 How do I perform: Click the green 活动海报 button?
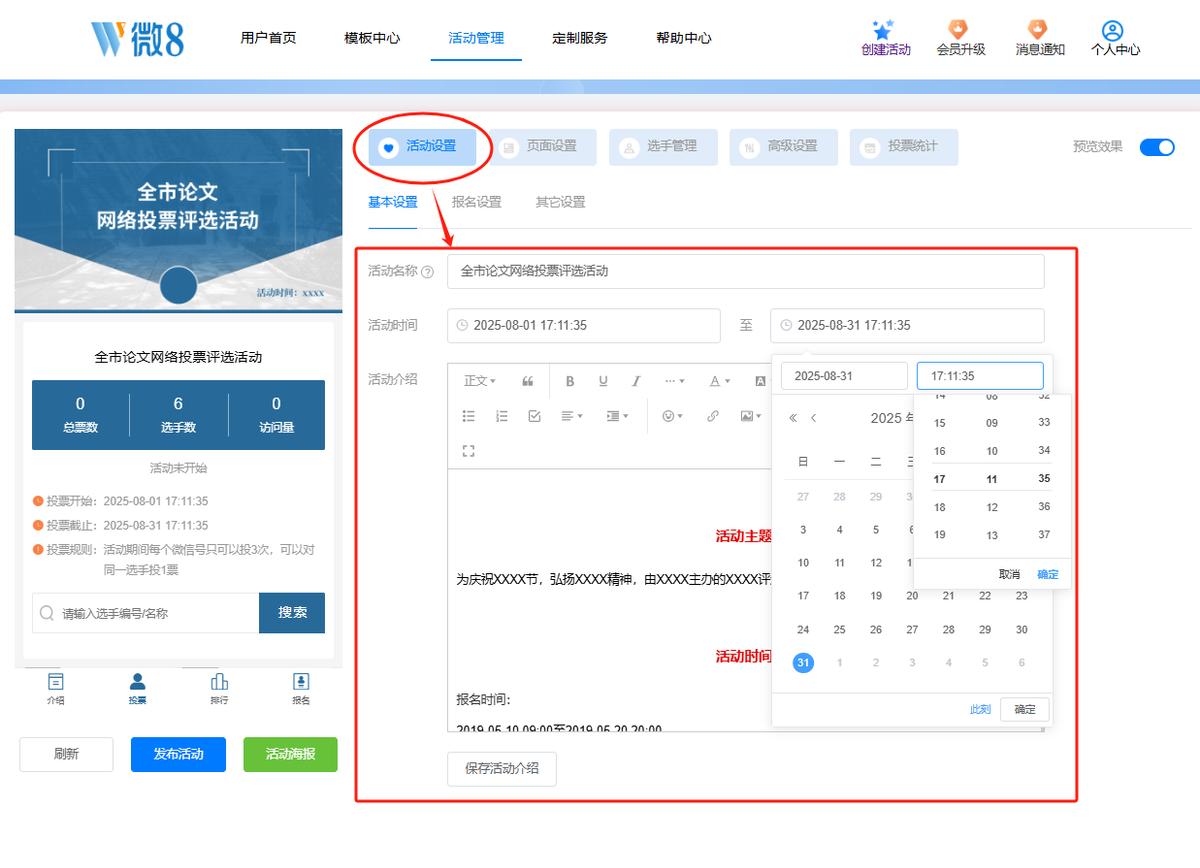click(290, 755)
